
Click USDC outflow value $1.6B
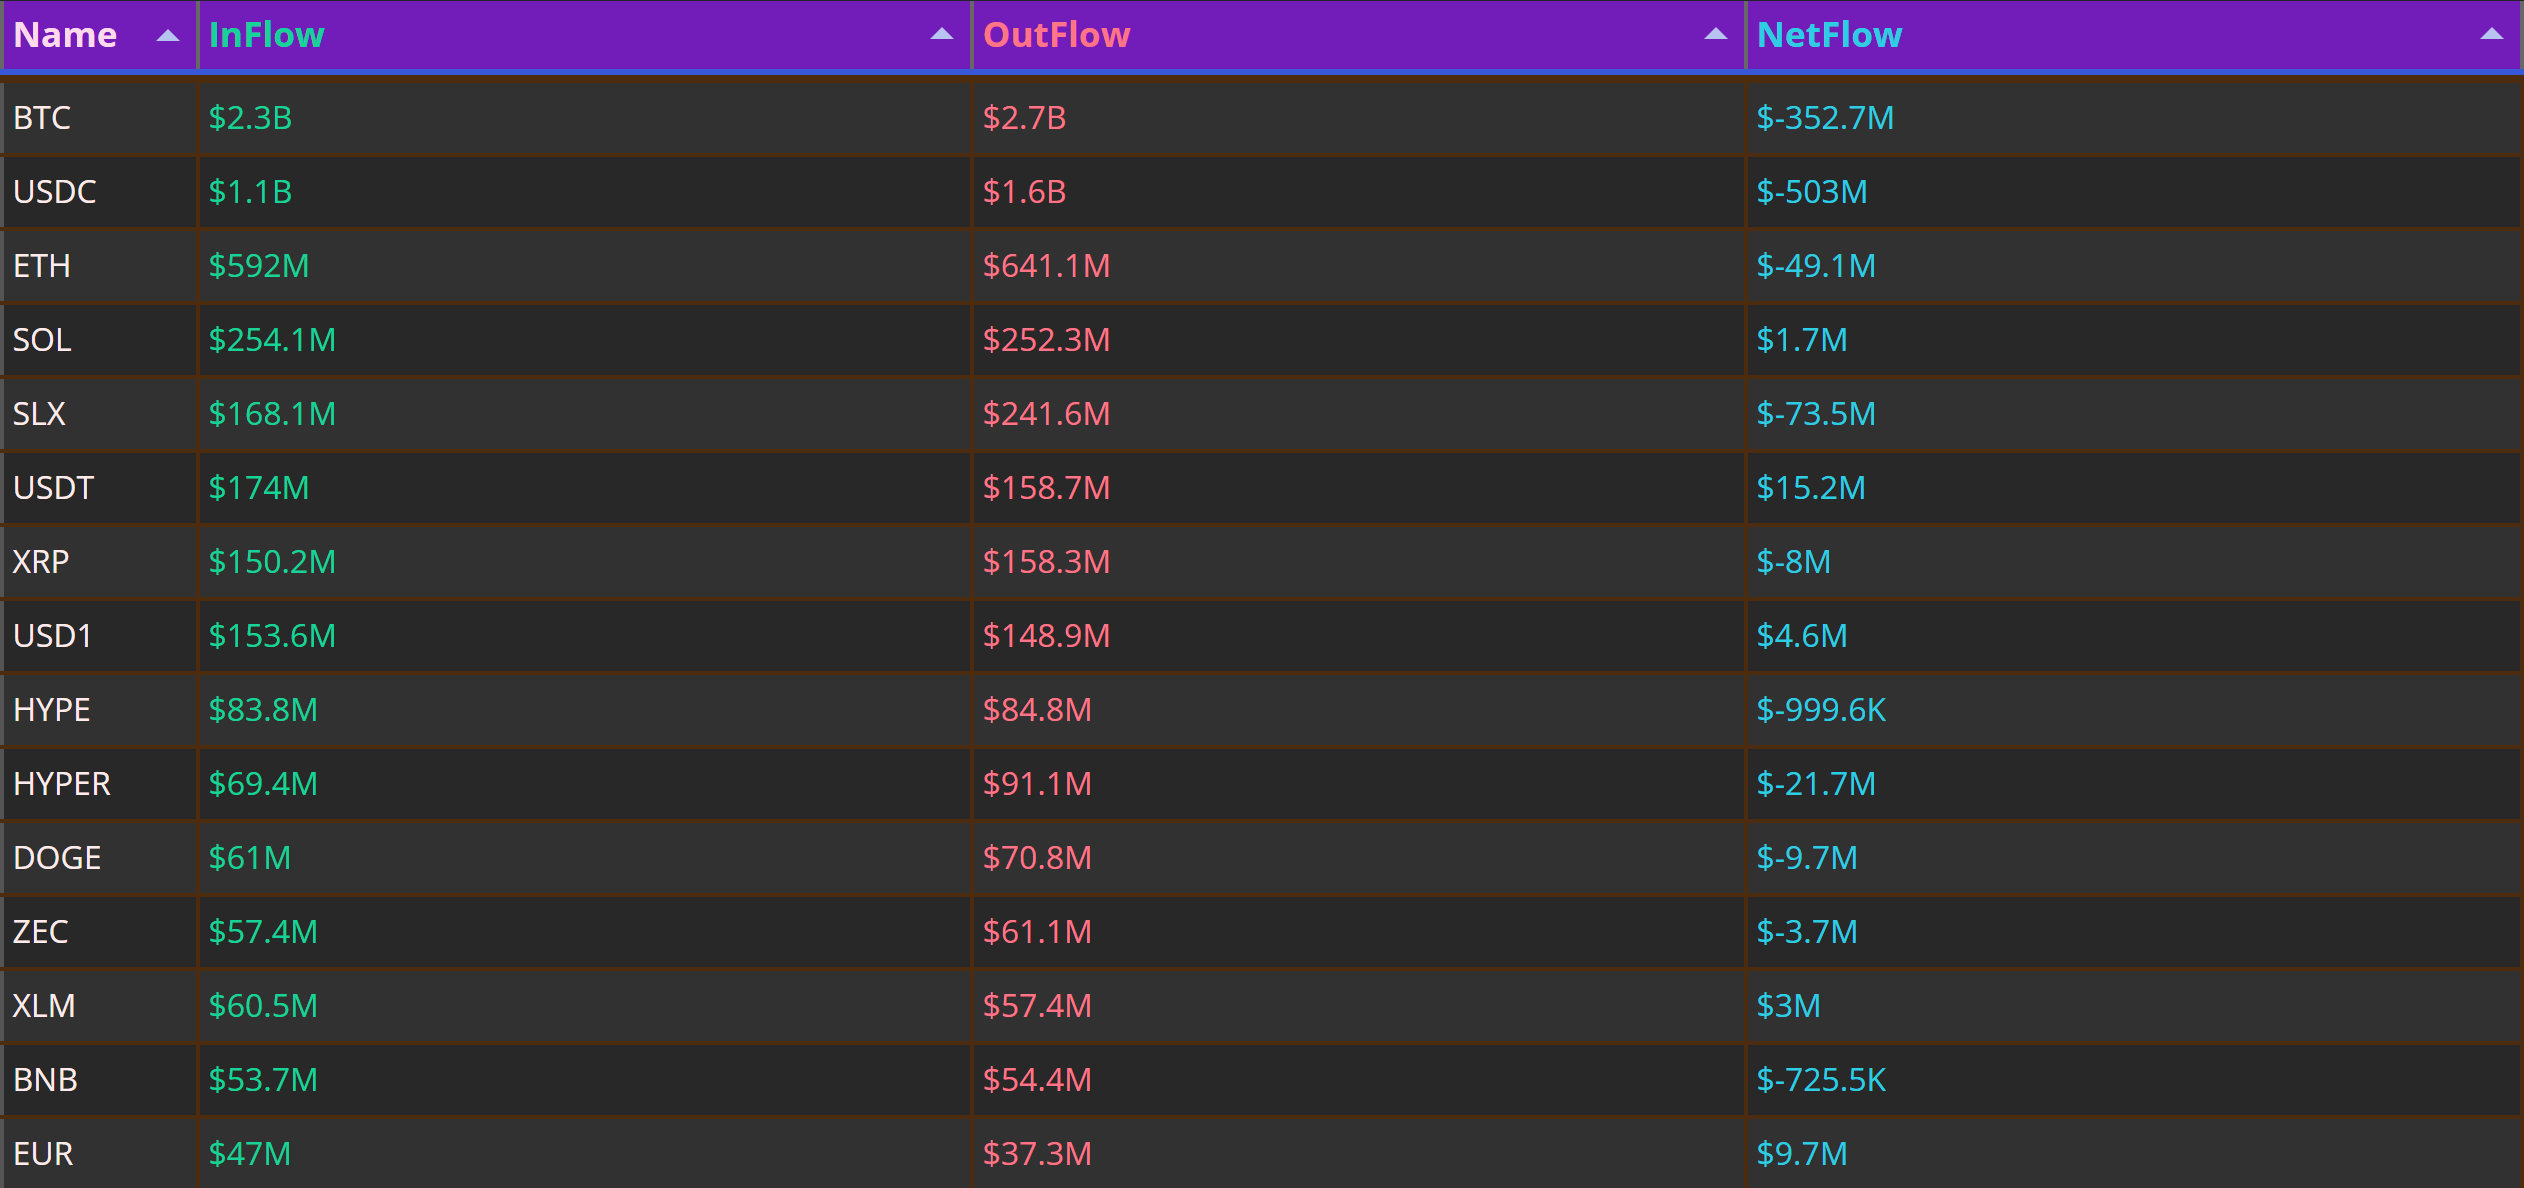(1024, 192)
